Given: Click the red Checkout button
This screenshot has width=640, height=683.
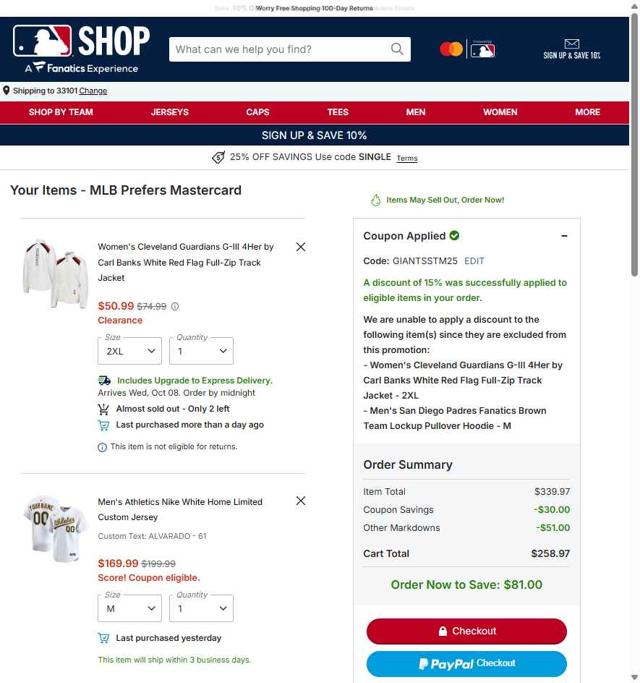Looking at the screenshot, I should (467, 631).
